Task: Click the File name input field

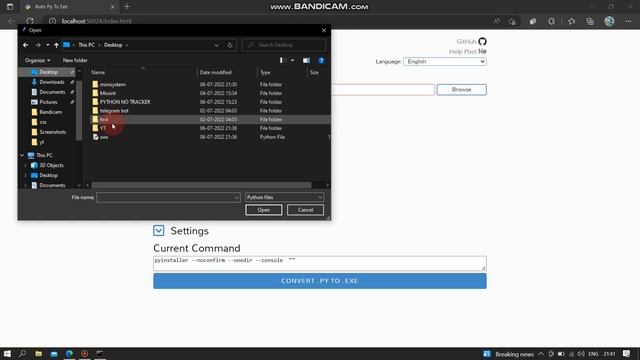Action: (165, 198)
